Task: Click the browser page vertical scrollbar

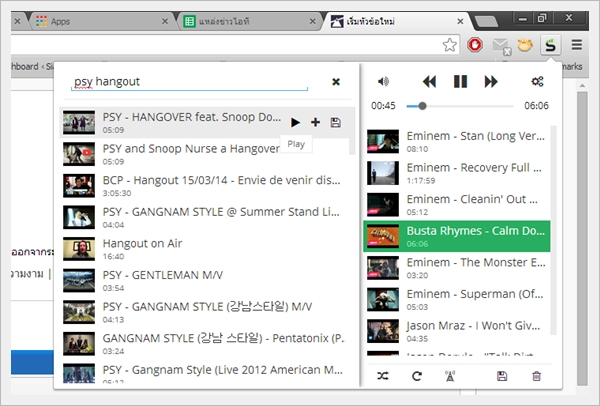Action: 582,237
